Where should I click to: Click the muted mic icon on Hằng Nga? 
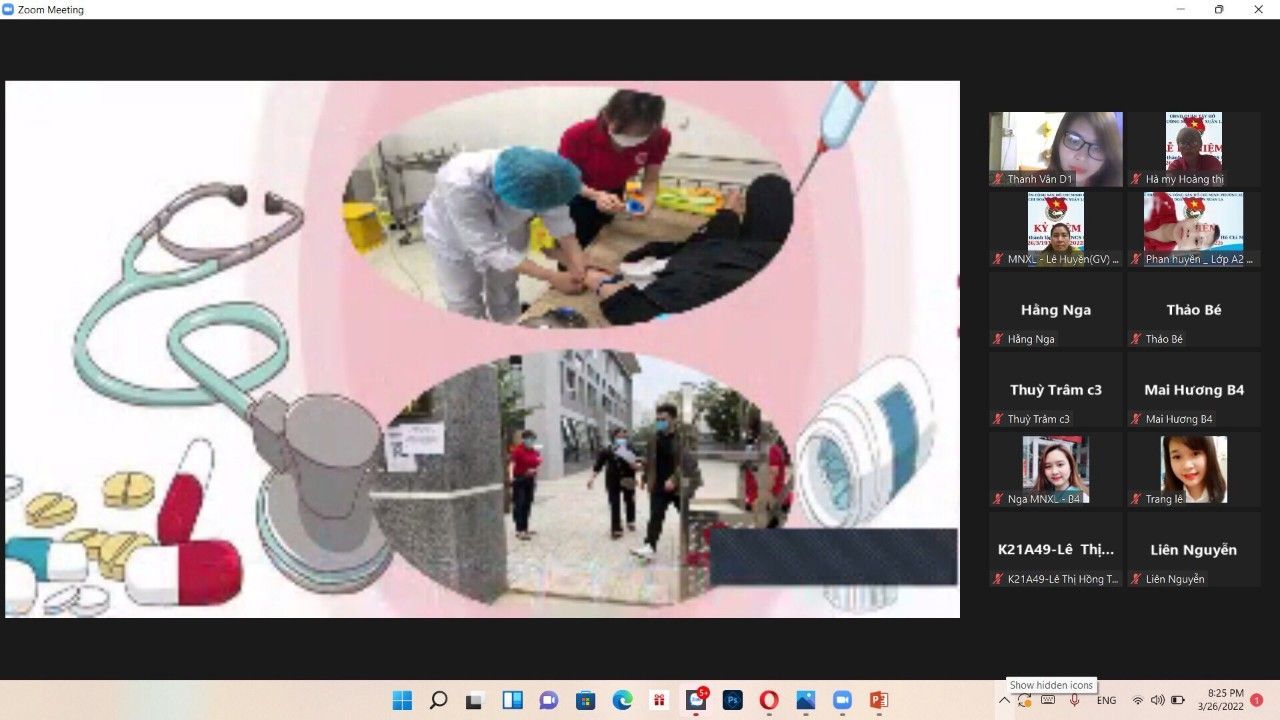click(997, 339)
